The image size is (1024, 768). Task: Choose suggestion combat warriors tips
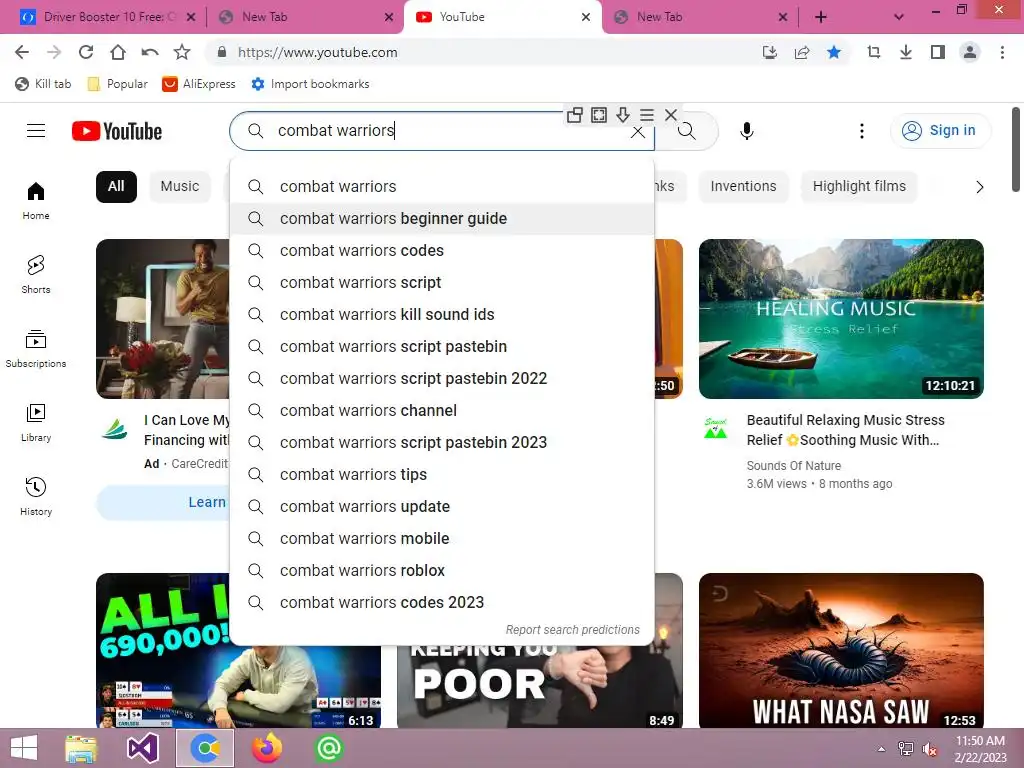442,474
